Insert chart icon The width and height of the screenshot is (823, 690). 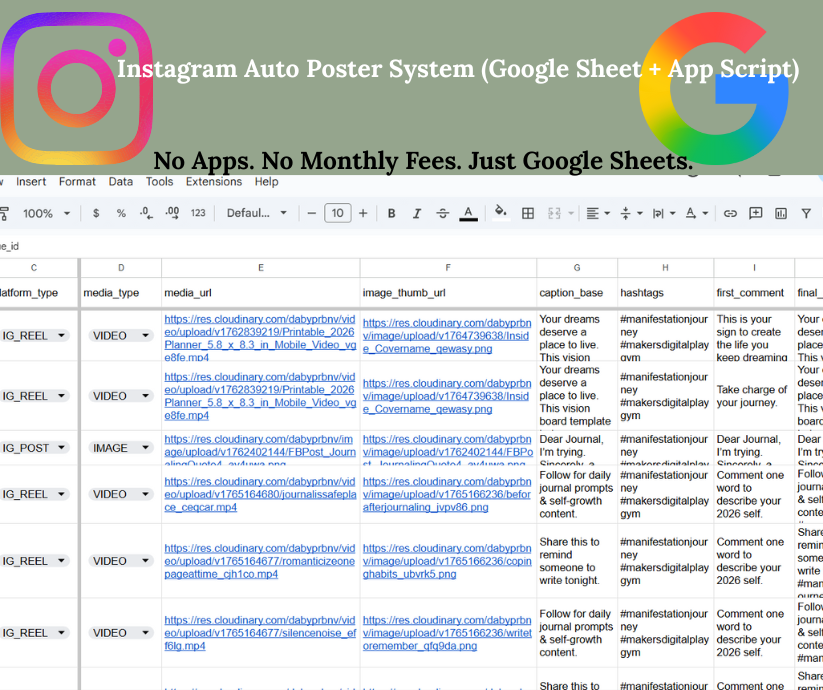pos(781,214)
